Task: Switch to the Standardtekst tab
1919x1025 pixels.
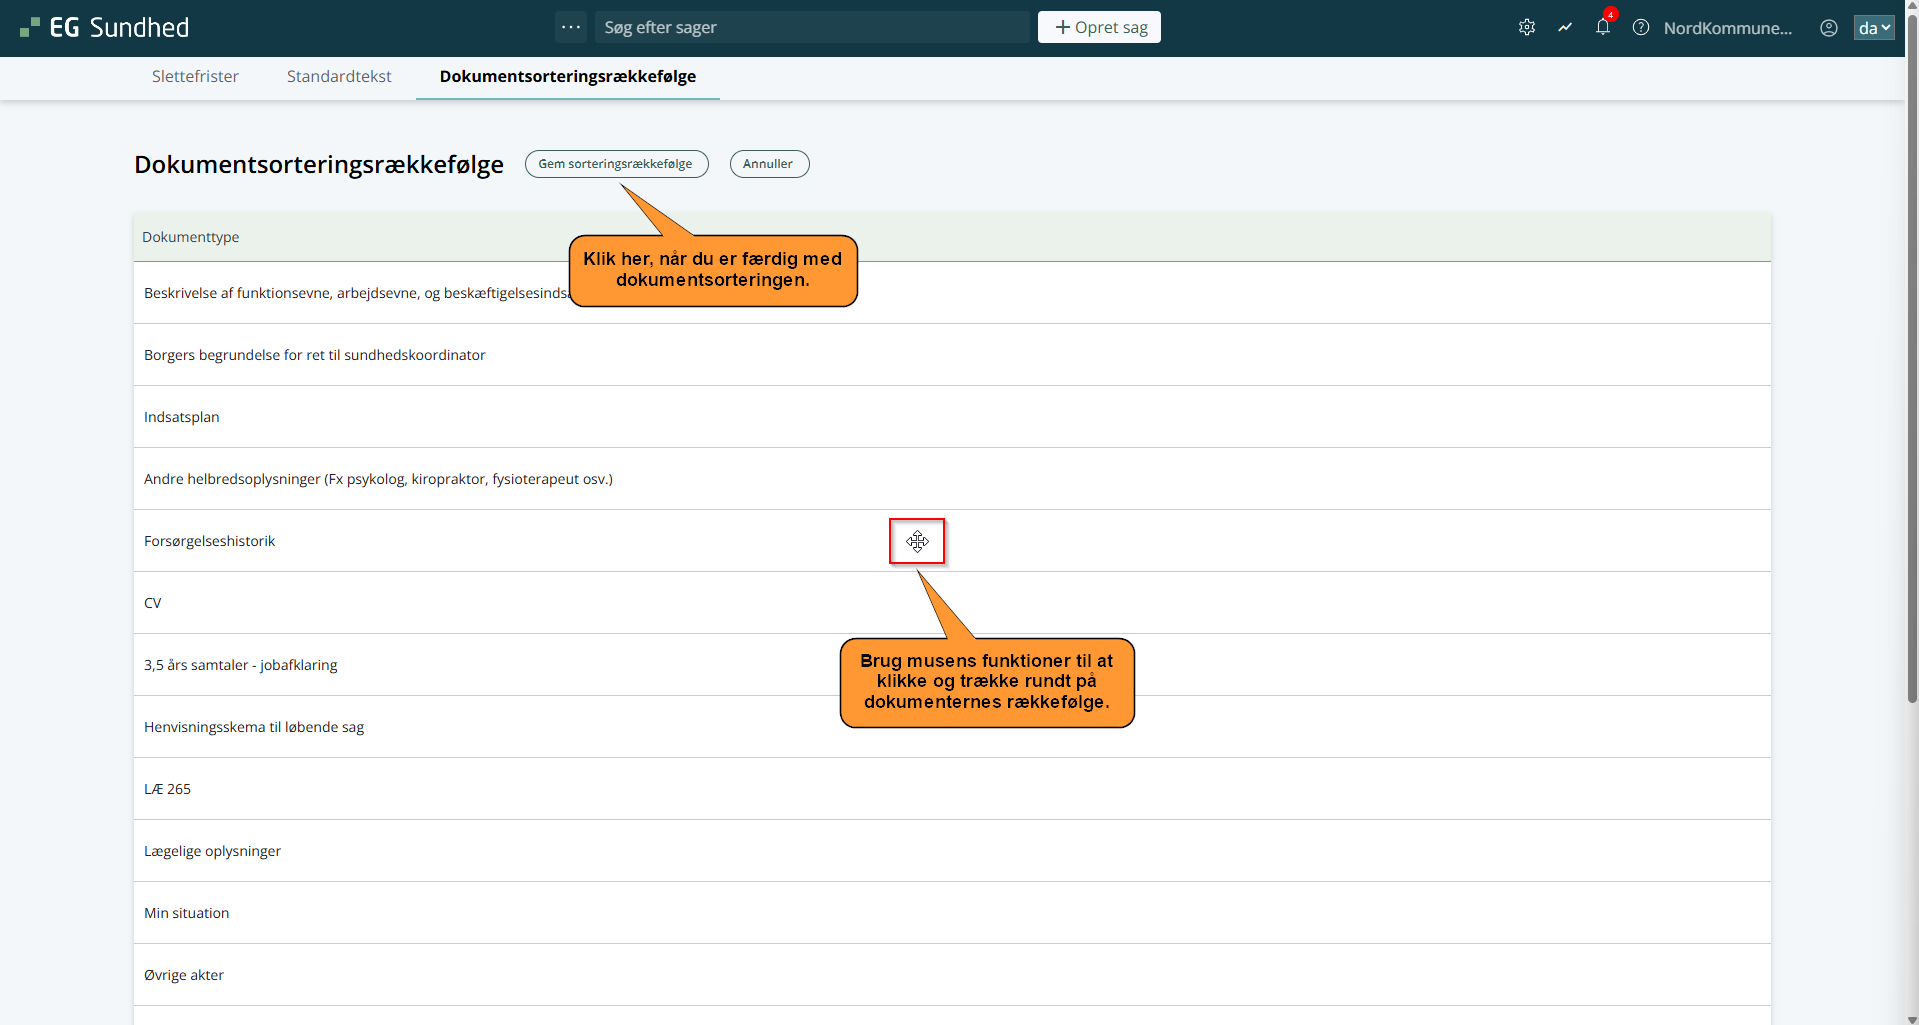Action: click(x=339, y=77)
